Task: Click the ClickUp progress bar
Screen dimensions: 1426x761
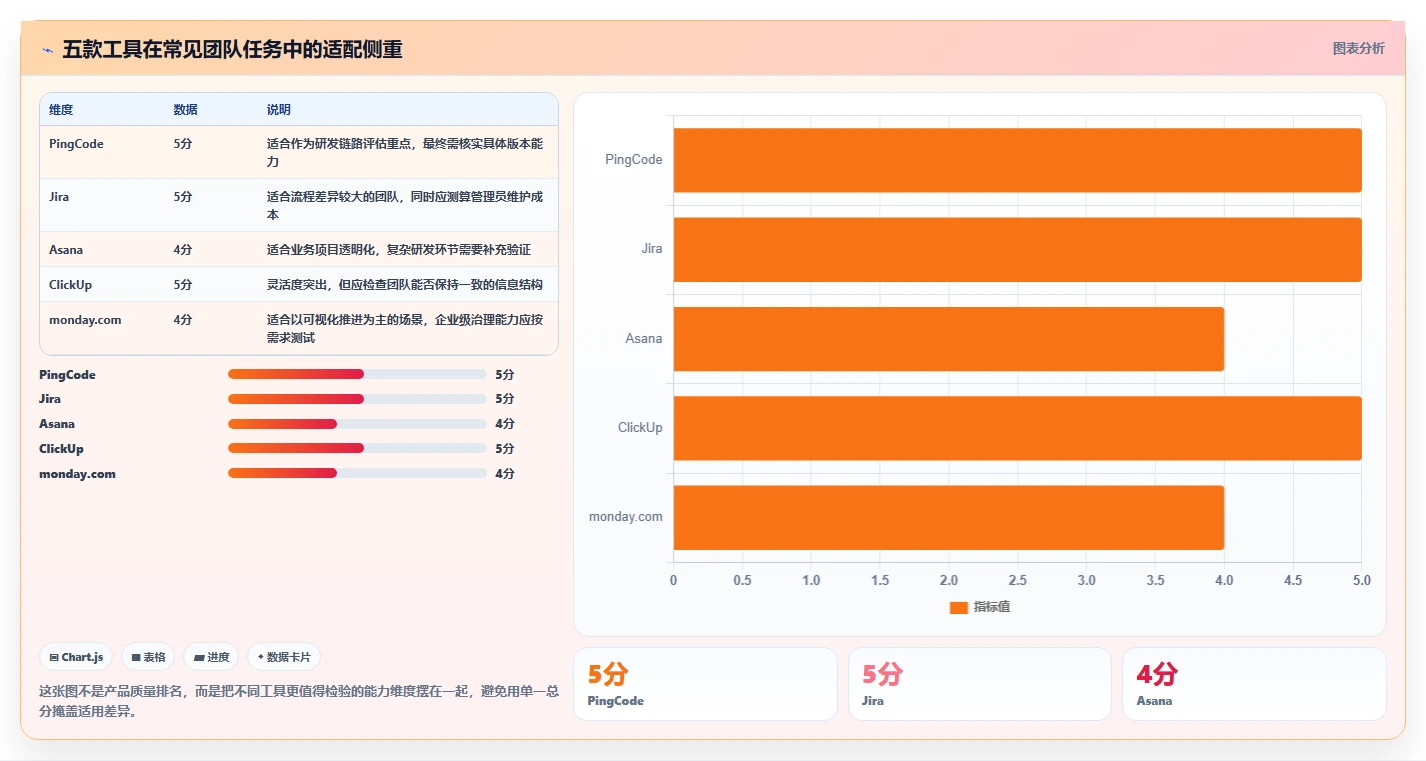Action: [357, 448]
